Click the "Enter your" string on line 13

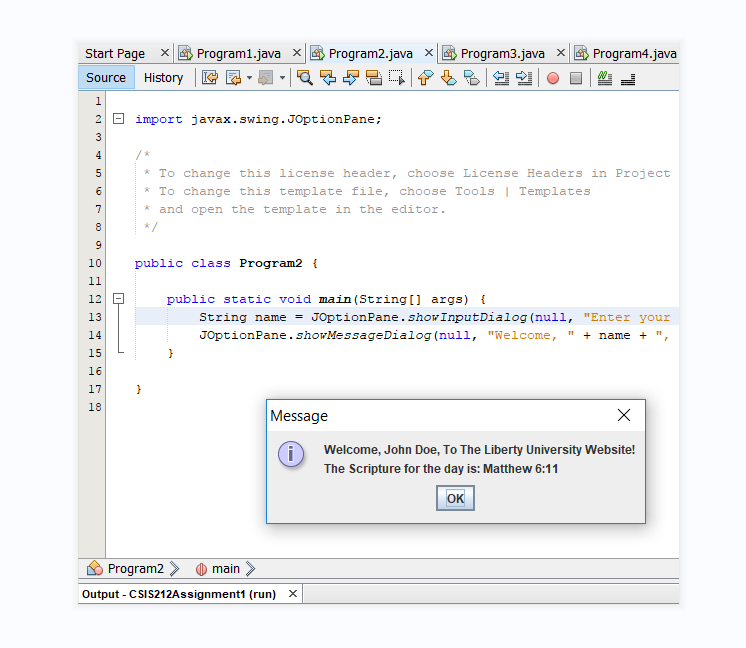point(627,317)
